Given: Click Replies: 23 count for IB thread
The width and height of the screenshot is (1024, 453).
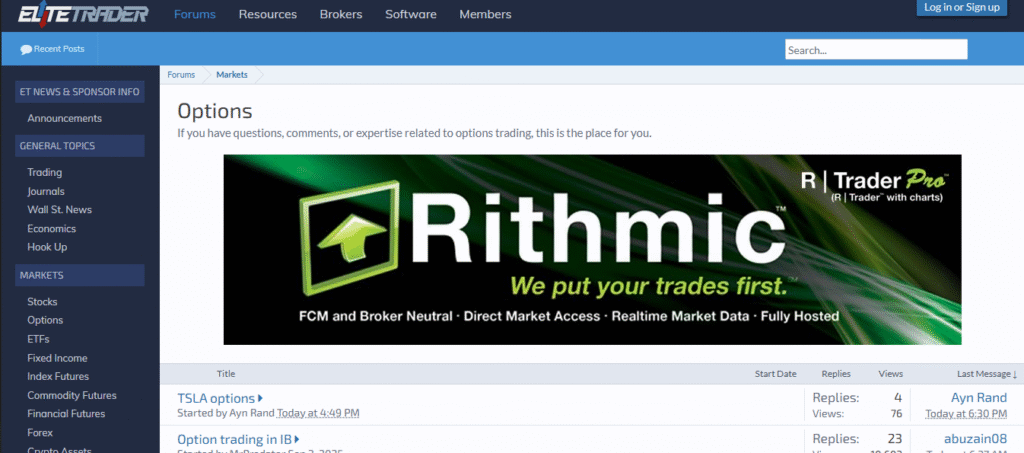Looking at the screenshot, I should (x=857, y=439).
